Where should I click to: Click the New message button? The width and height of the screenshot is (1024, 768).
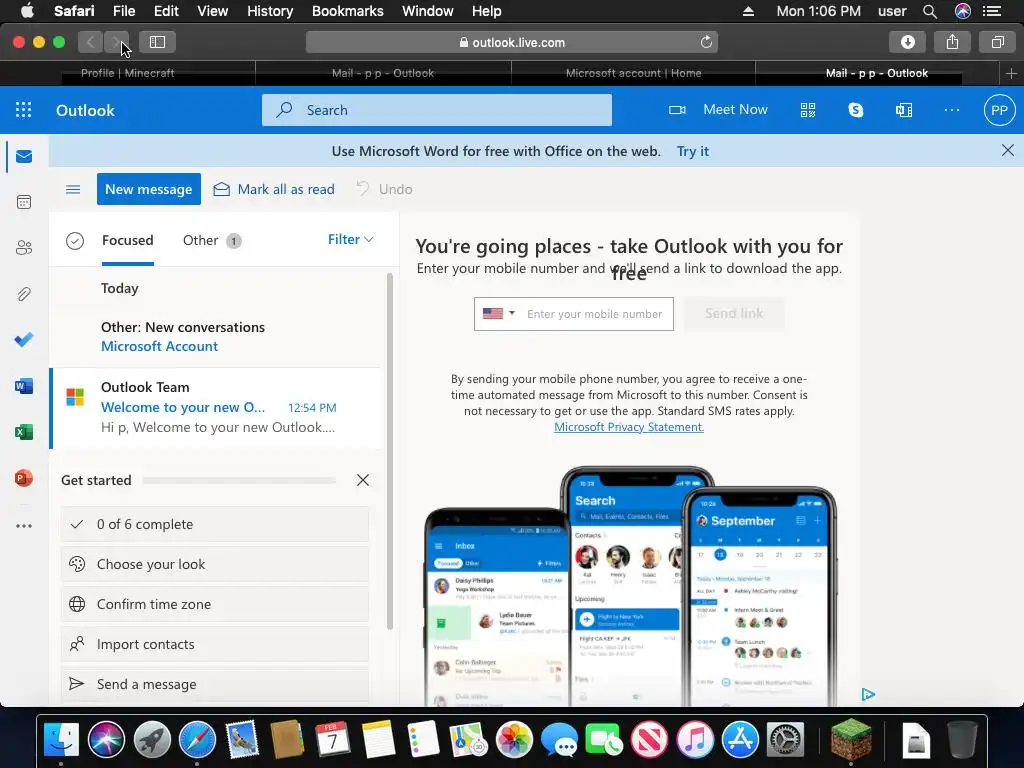[149, 189]
